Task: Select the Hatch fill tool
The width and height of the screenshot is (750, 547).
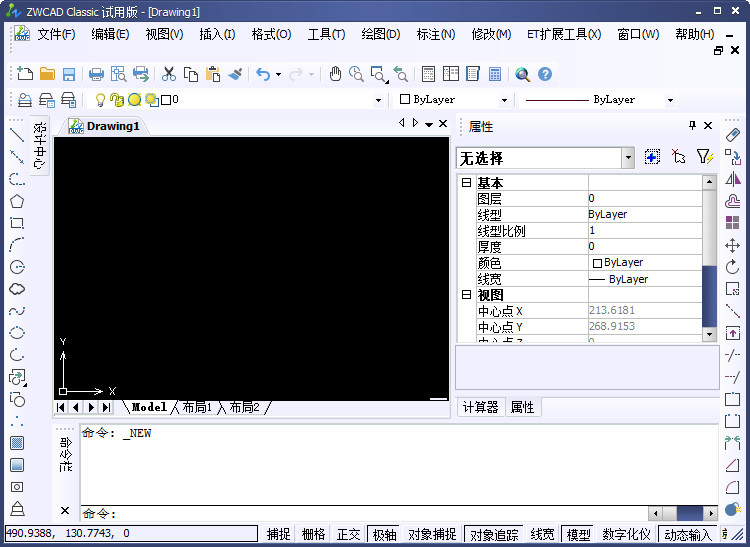Action: point(17,443)
